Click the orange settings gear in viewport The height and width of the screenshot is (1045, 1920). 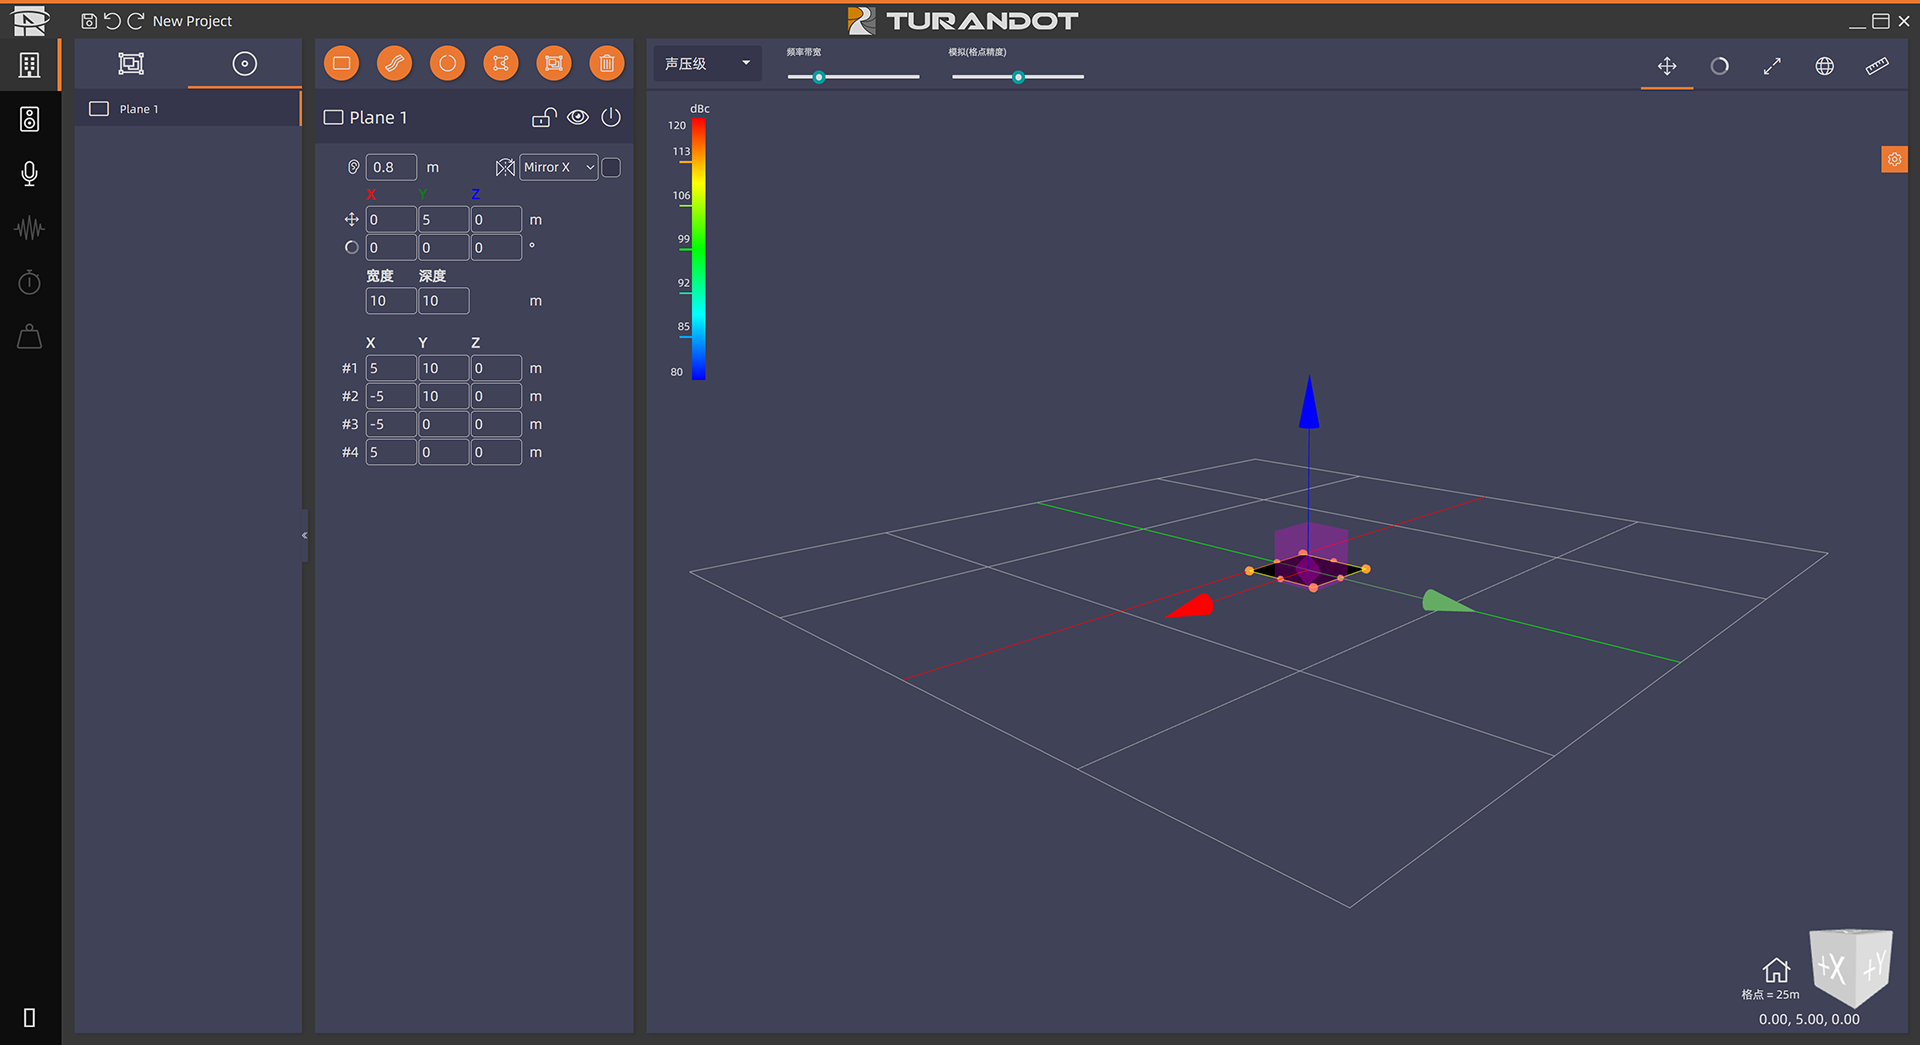pyautogui.click(x=1894, y=159)
